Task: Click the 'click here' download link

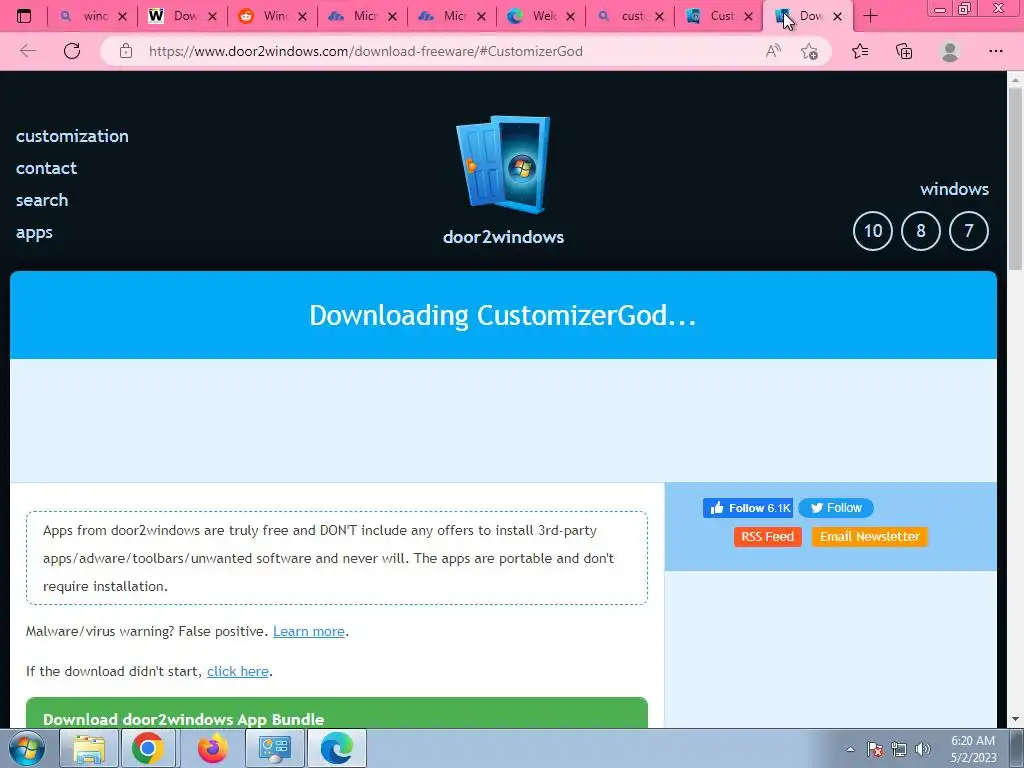Action: click(x=238, y=671)
